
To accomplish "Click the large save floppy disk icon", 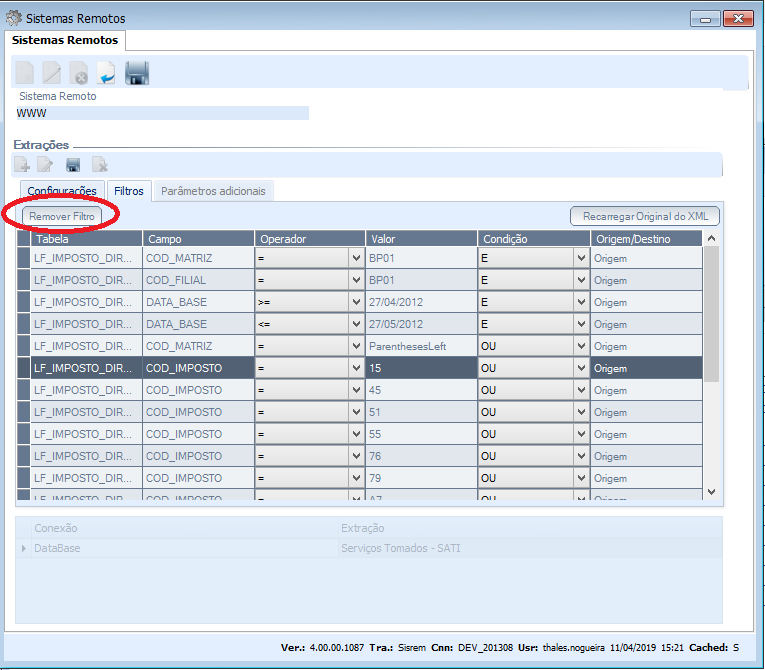I will [137, 73].
